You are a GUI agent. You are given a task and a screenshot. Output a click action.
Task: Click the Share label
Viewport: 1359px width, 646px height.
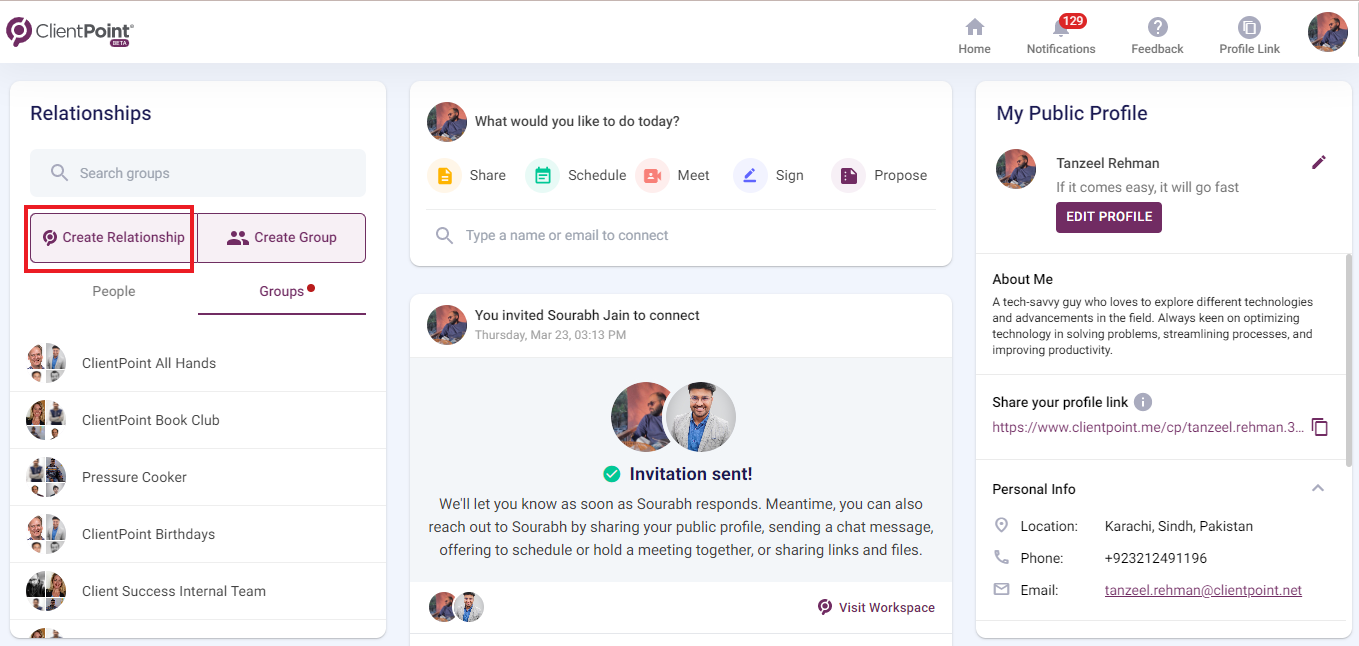click(487, 175)
